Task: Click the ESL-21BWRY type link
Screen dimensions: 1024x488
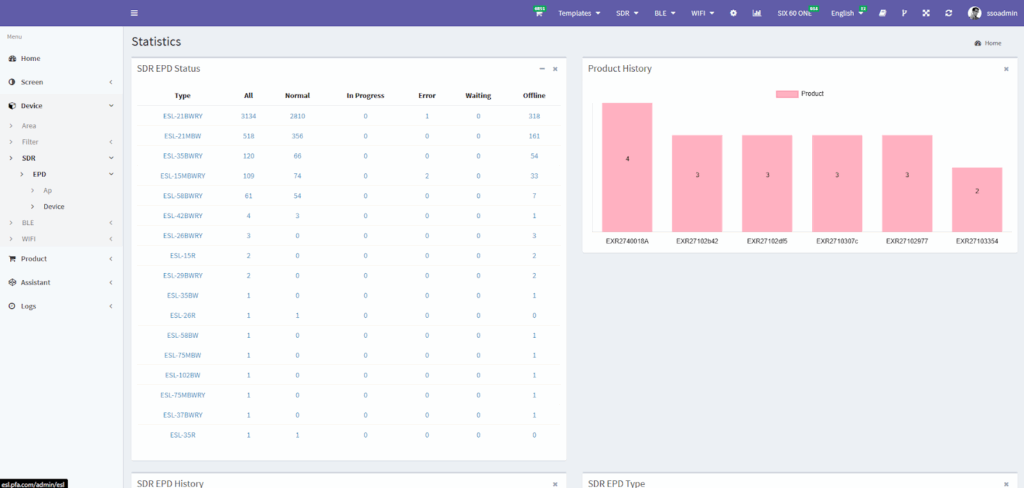Action: 182,116
